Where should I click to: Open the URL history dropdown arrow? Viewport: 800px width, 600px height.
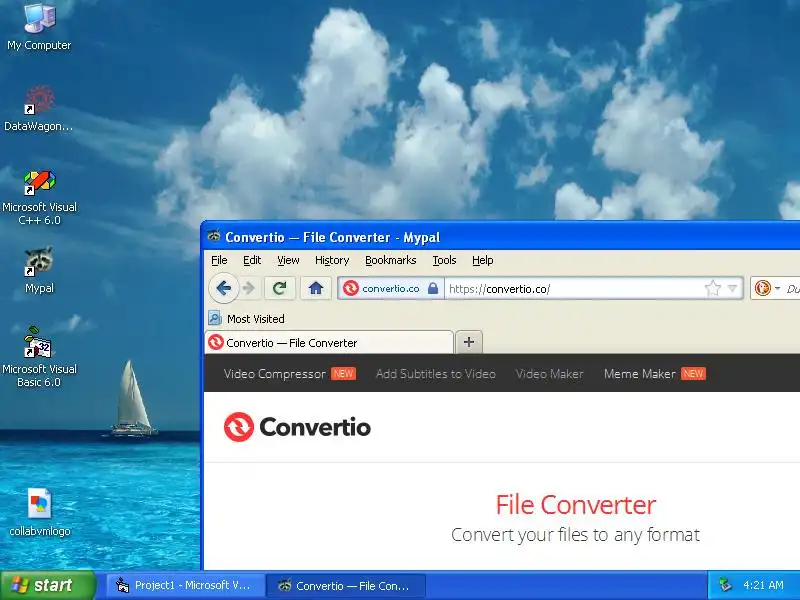coord(733,289)
